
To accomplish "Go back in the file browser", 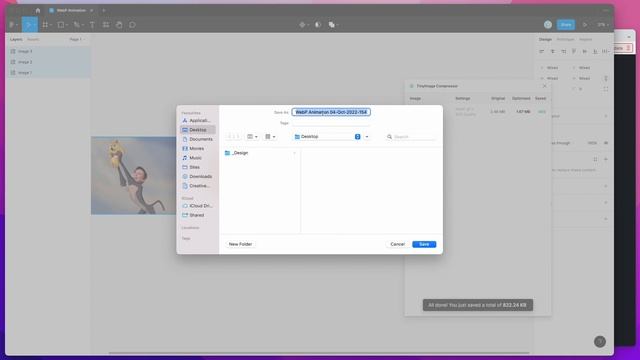I will [229, 137].
